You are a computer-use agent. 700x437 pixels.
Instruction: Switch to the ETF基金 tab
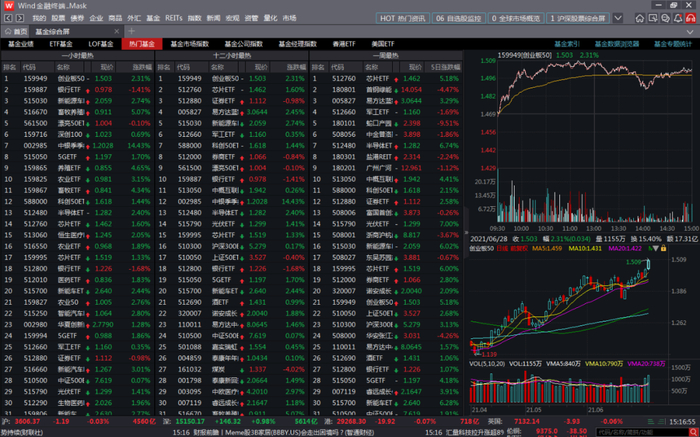point(61,44)
